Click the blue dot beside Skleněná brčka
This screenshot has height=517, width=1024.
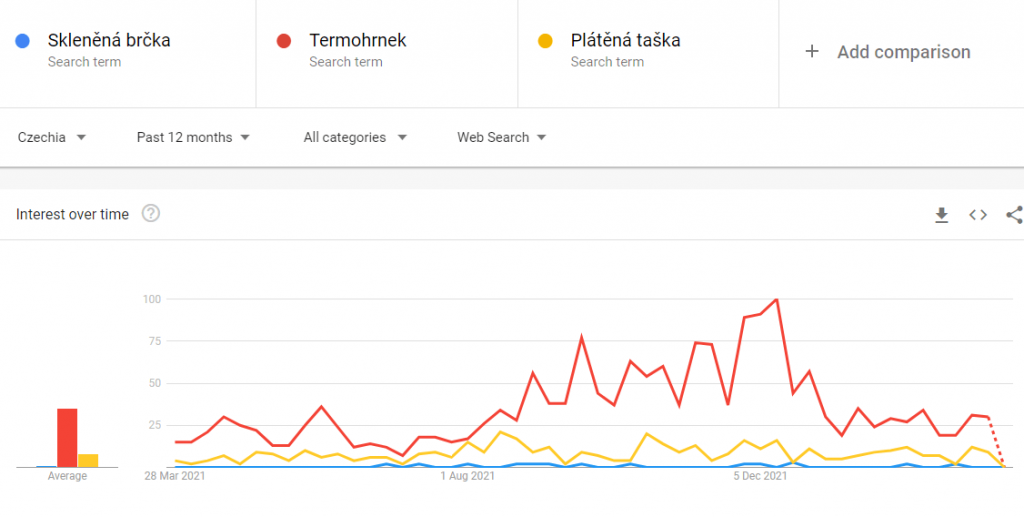(23, 41)
